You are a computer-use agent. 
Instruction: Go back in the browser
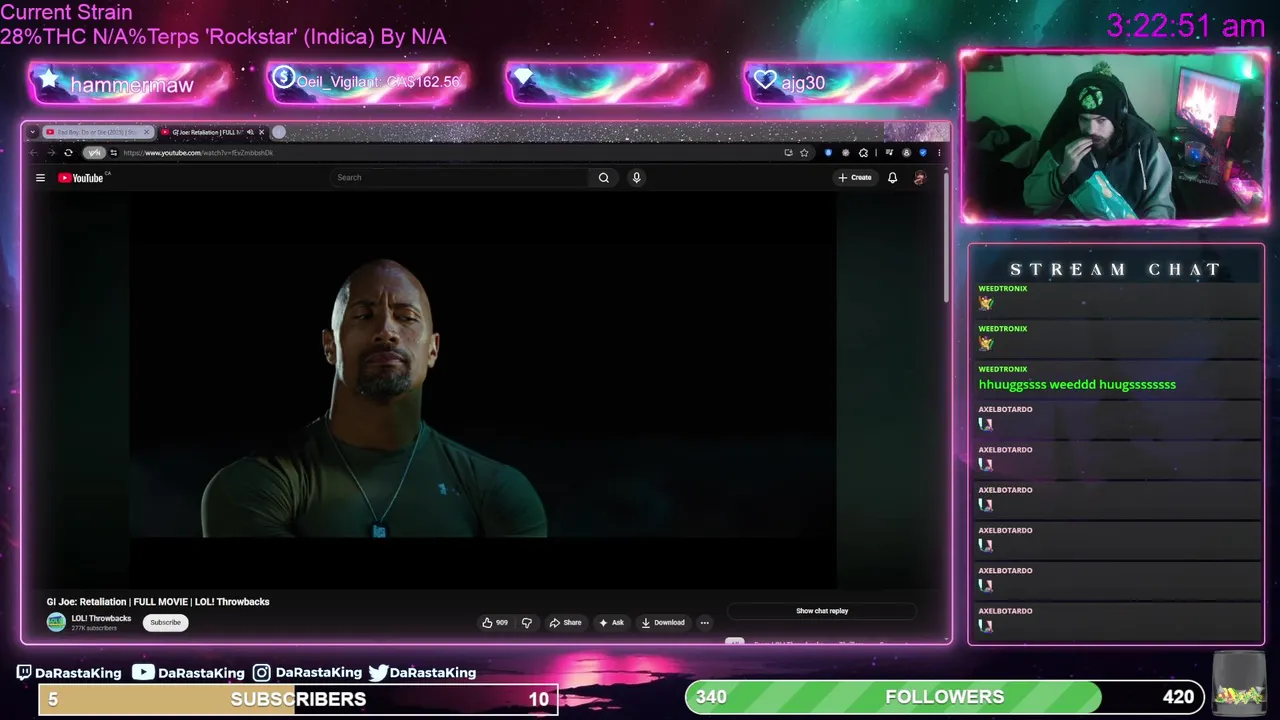[34, 153]
